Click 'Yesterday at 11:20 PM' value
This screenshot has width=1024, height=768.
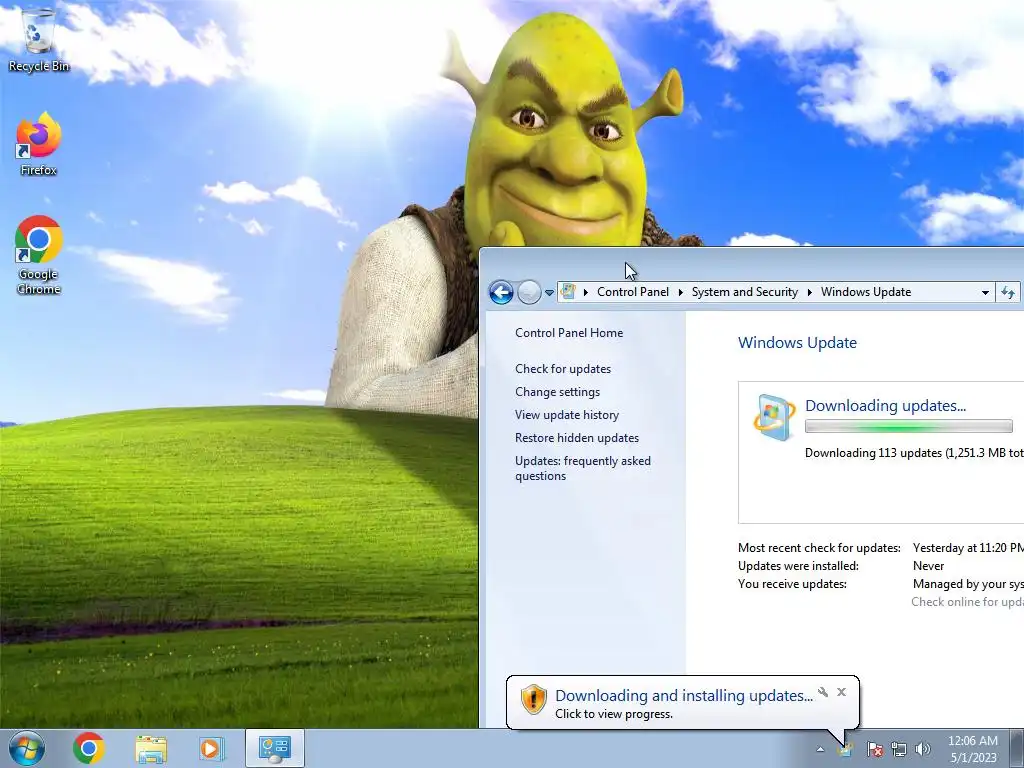pos(968,548)
